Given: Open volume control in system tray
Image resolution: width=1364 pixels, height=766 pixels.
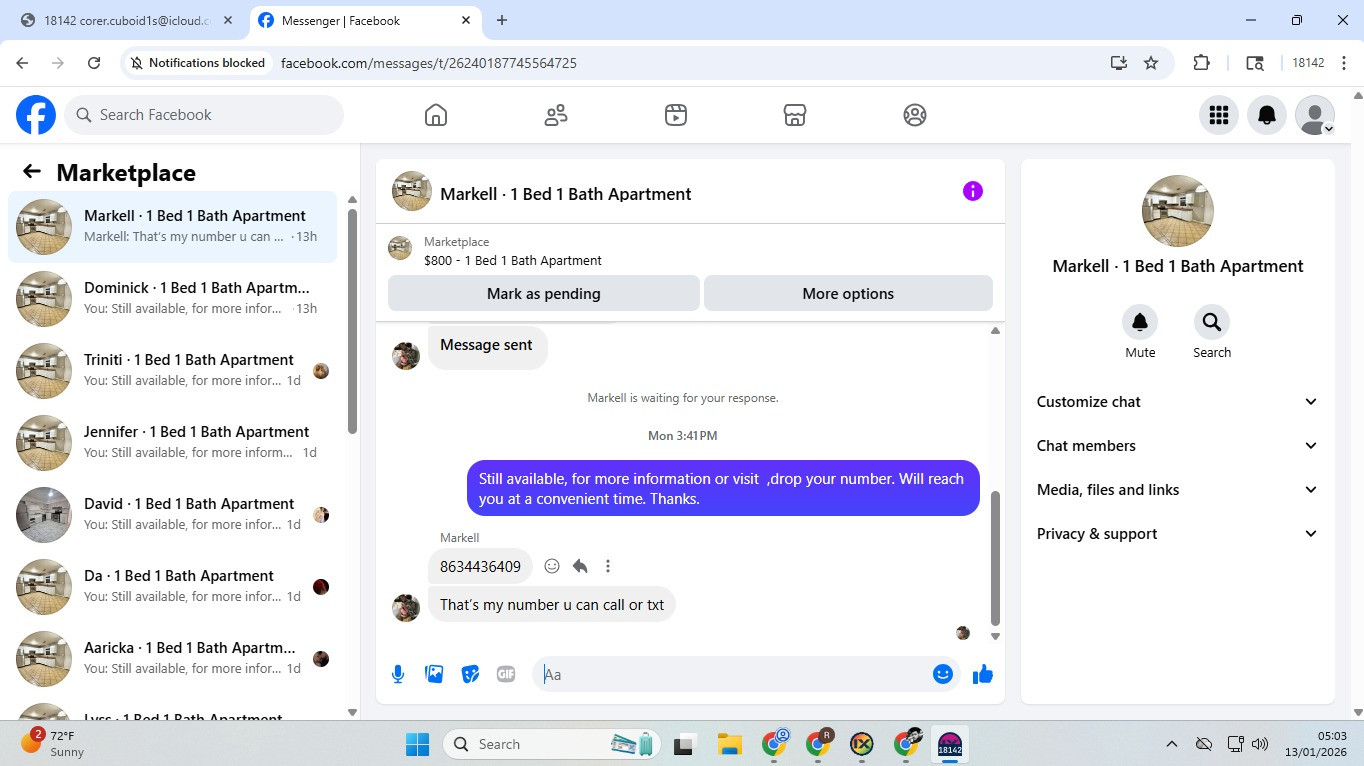Looking at the screenshot, I should click(1259, 744).
